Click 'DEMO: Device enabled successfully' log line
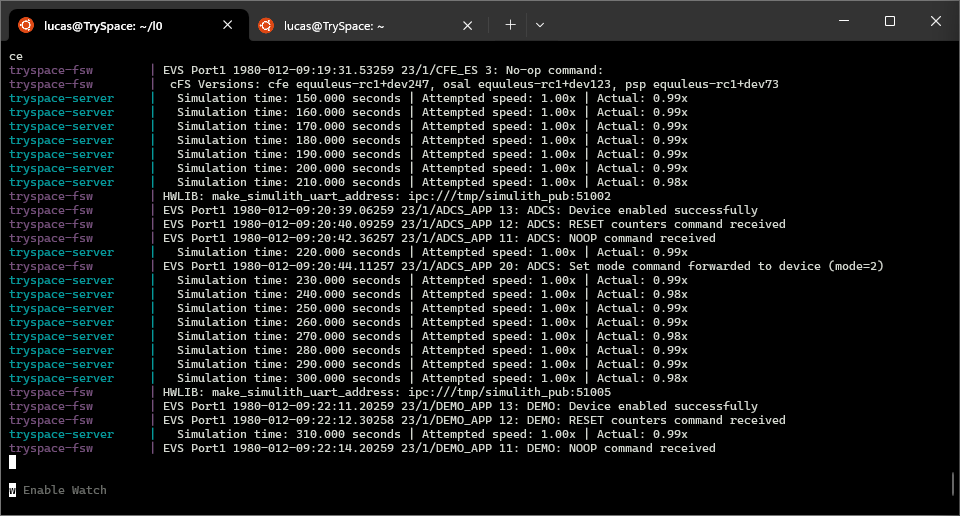Viewport: 960px width, 516px height. [x=460, y=406]
